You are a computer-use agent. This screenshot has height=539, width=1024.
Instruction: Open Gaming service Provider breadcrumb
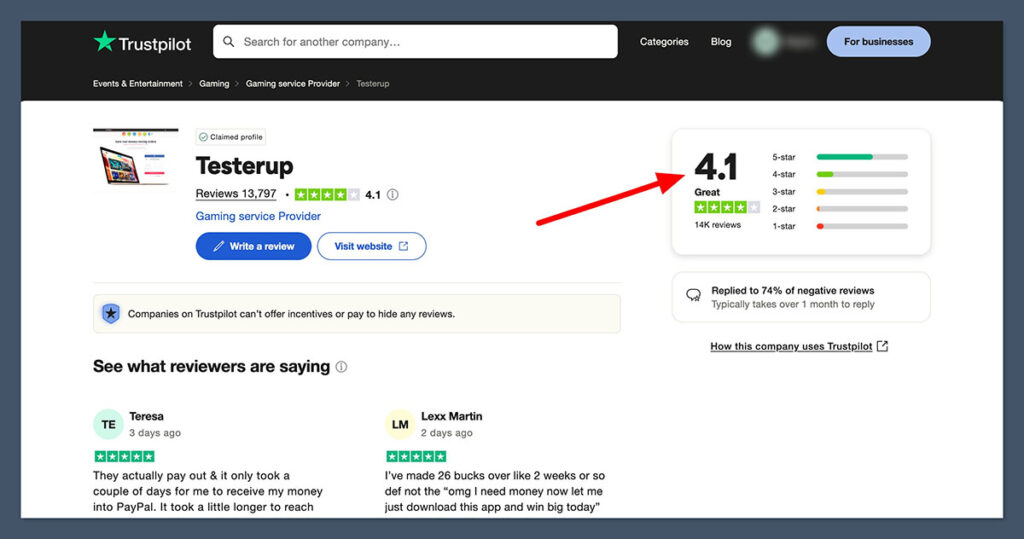pyautogui.click(x=293, y=84)
